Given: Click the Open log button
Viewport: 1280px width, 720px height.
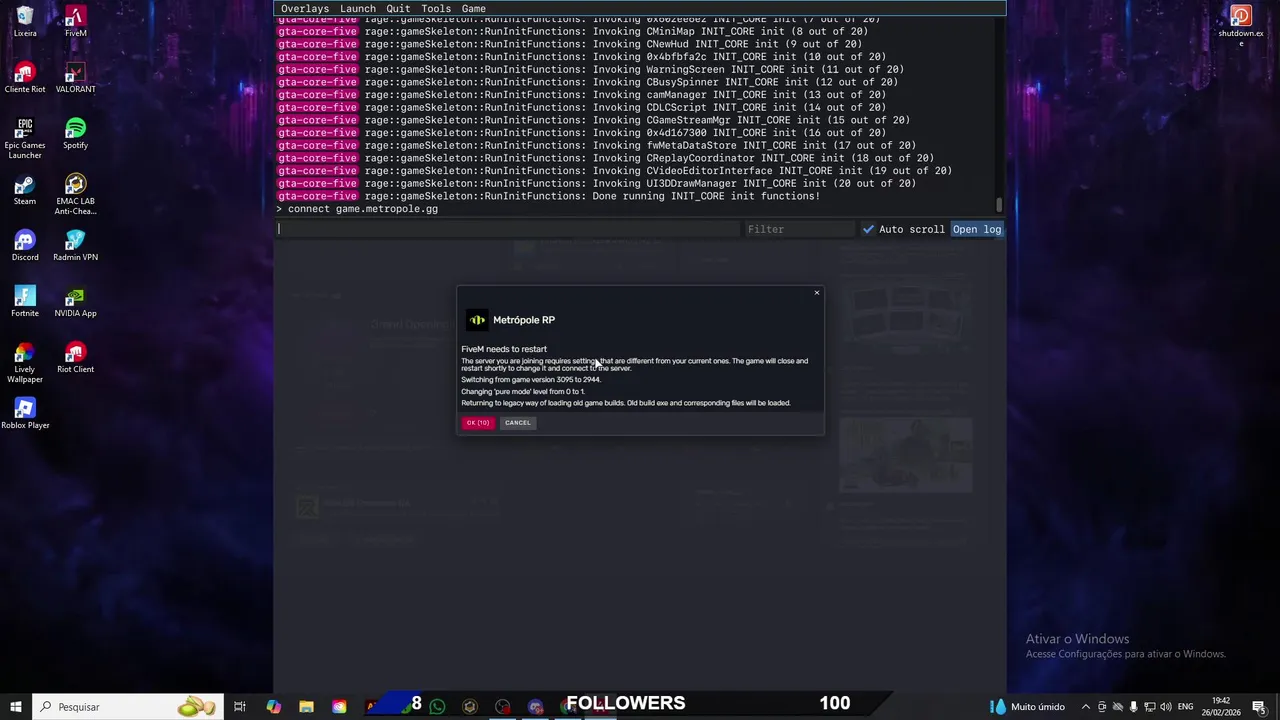Looking at the screenshot, I should point(977,229).
